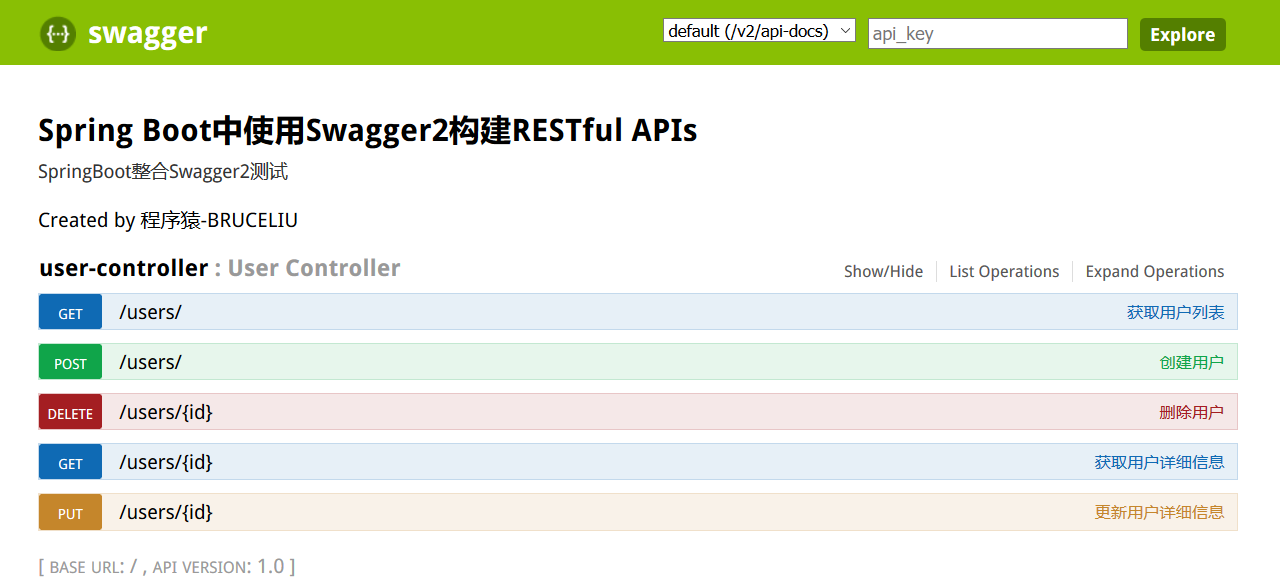Expand the GET /users/ path
This screenshot has width=1280, height=587.
[x=150, y=312]
